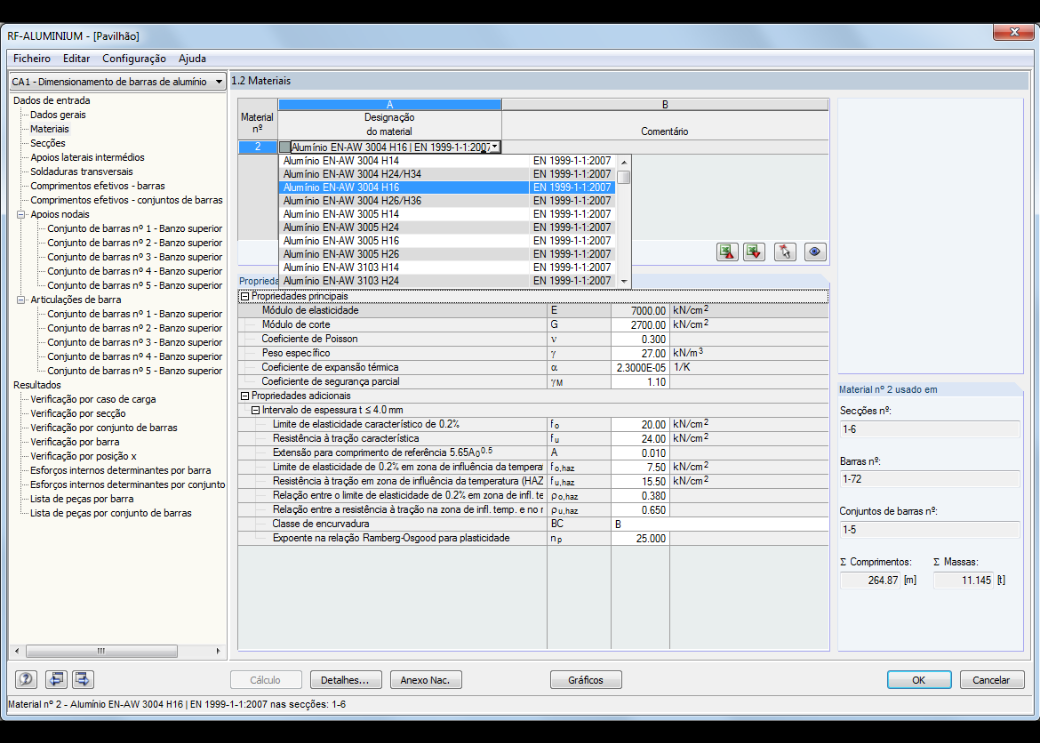Screen dimensions: 1040x743
Task: Click the Anexo Nac. button
Action: [x=426, y=680]
